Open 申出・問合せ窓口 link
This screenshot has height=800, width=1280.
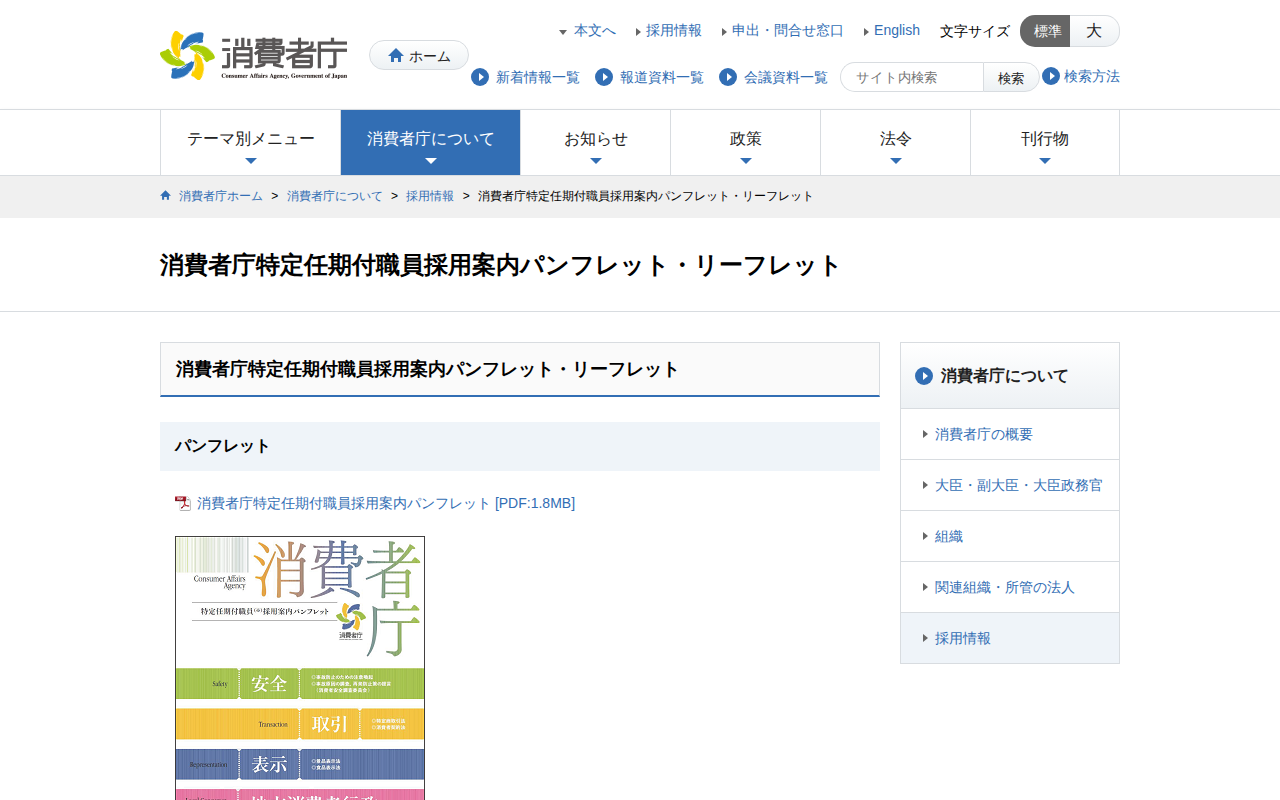point(788,31)
